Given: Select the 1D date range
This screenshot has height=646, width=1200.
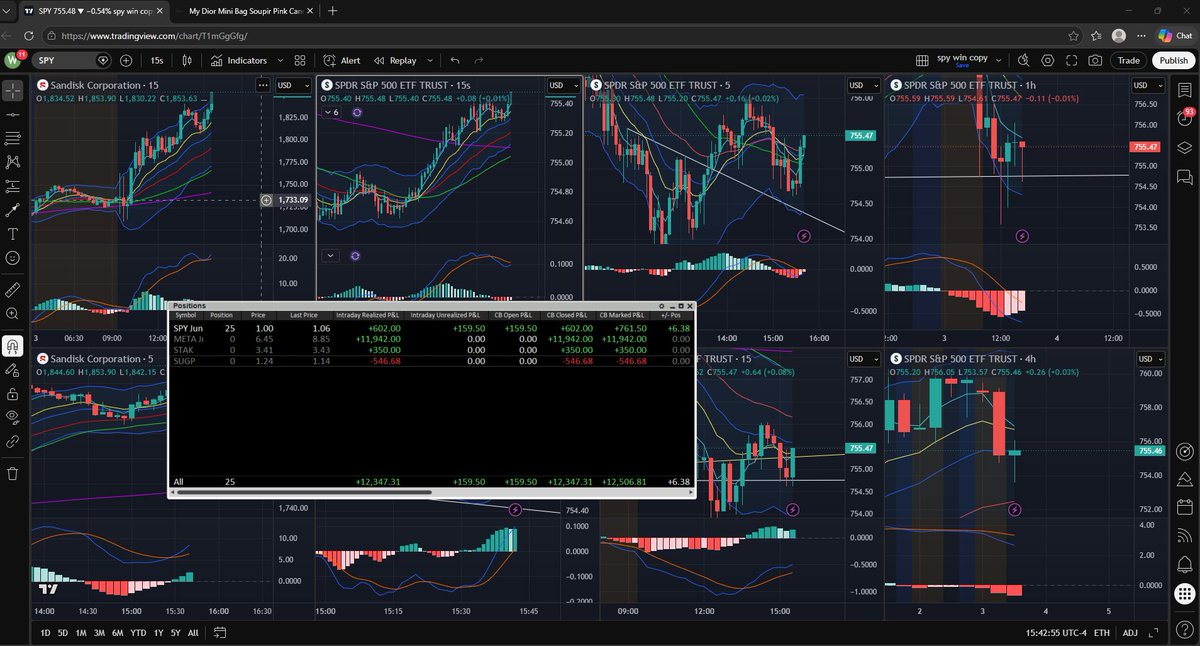Looking at the screenshot, I should [45, 633].
